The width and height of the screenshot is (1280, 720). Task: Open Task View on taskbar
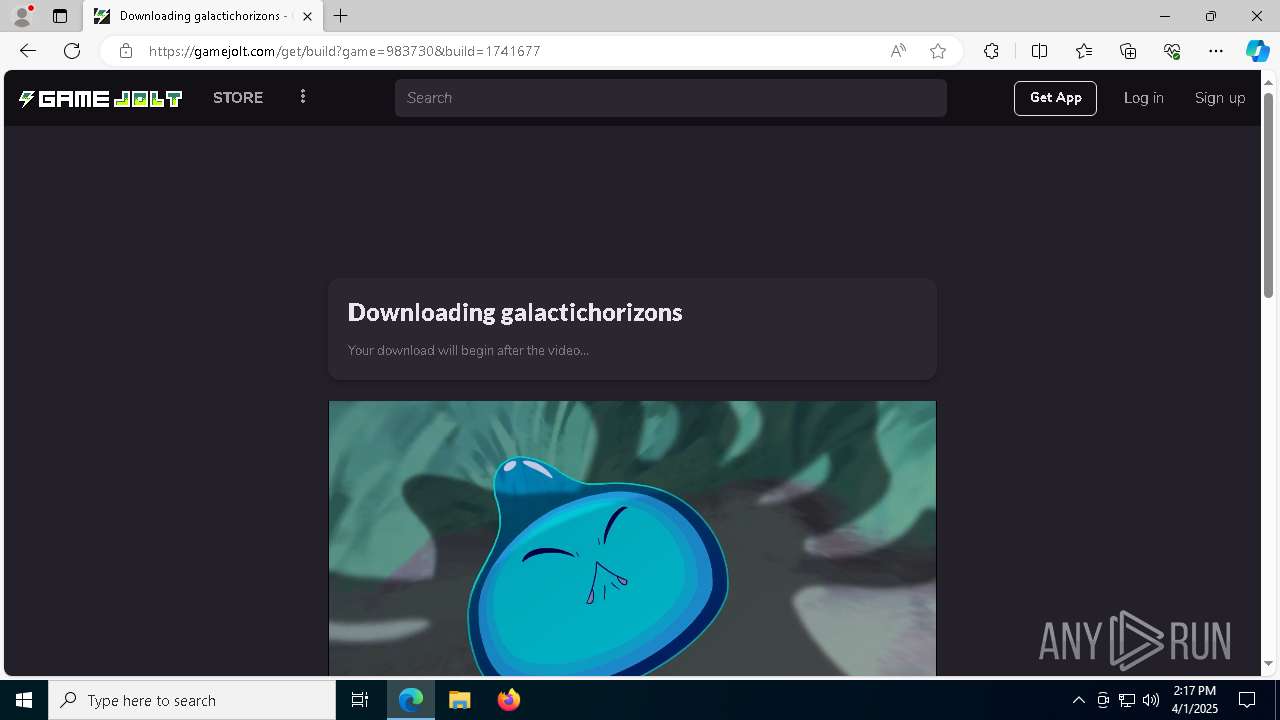point(360,700)
